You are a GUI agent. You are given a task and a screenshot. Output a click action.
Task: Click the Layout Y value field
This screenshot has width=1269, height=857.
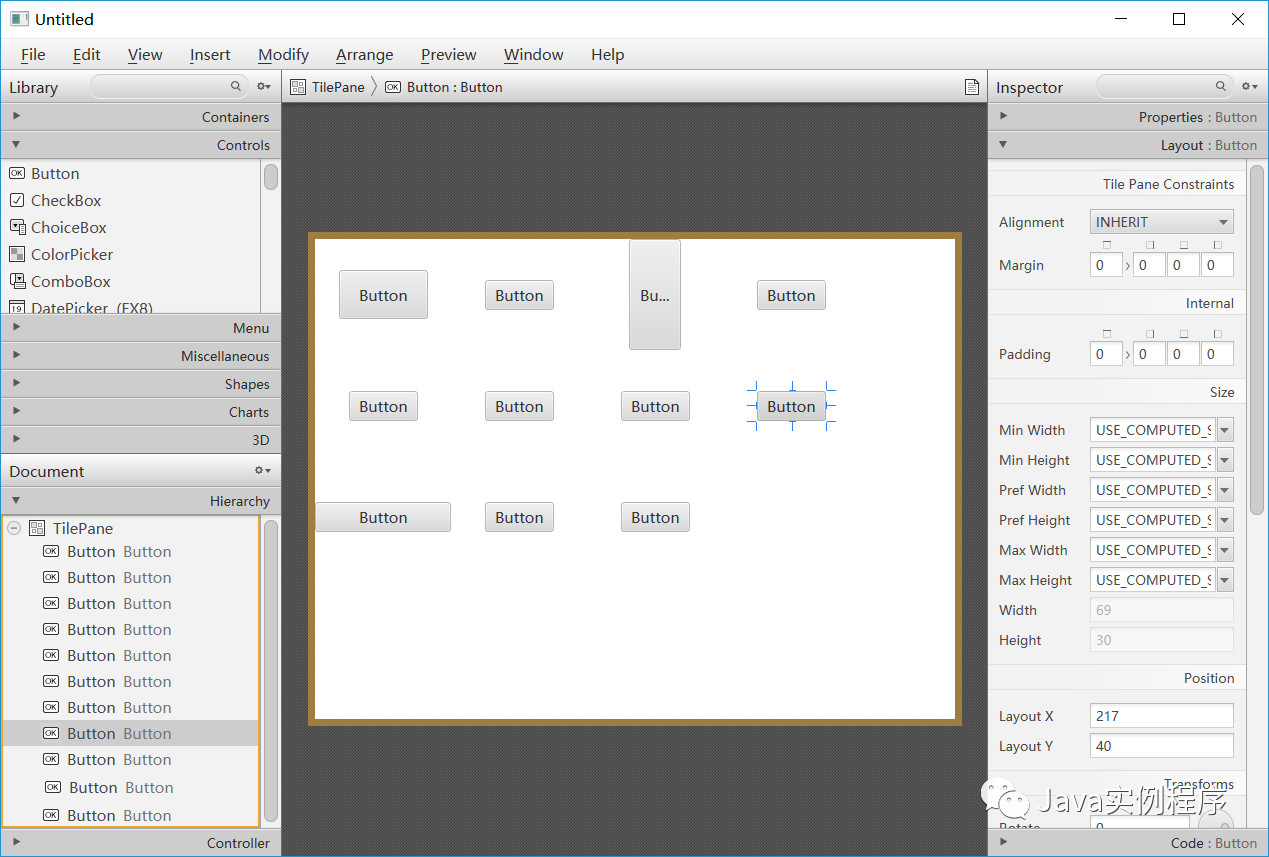click(1161, 746)
